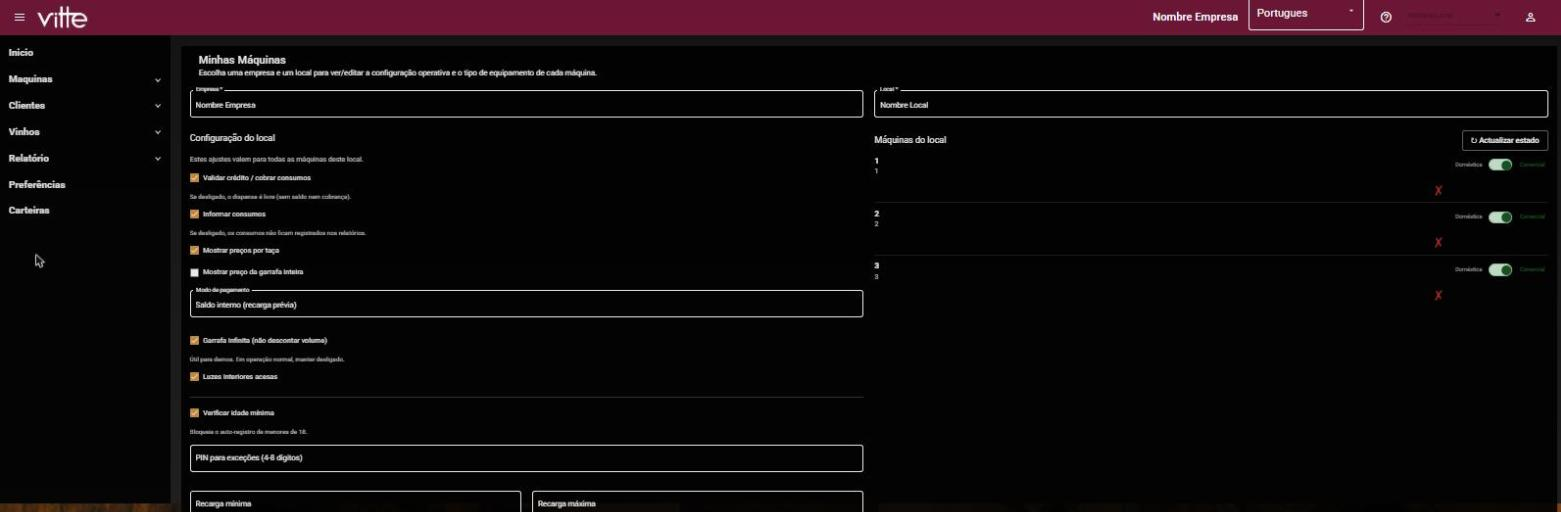Open the user account icon
The width and height of the screenshot is (1561, 512).
coord(1530,17)
